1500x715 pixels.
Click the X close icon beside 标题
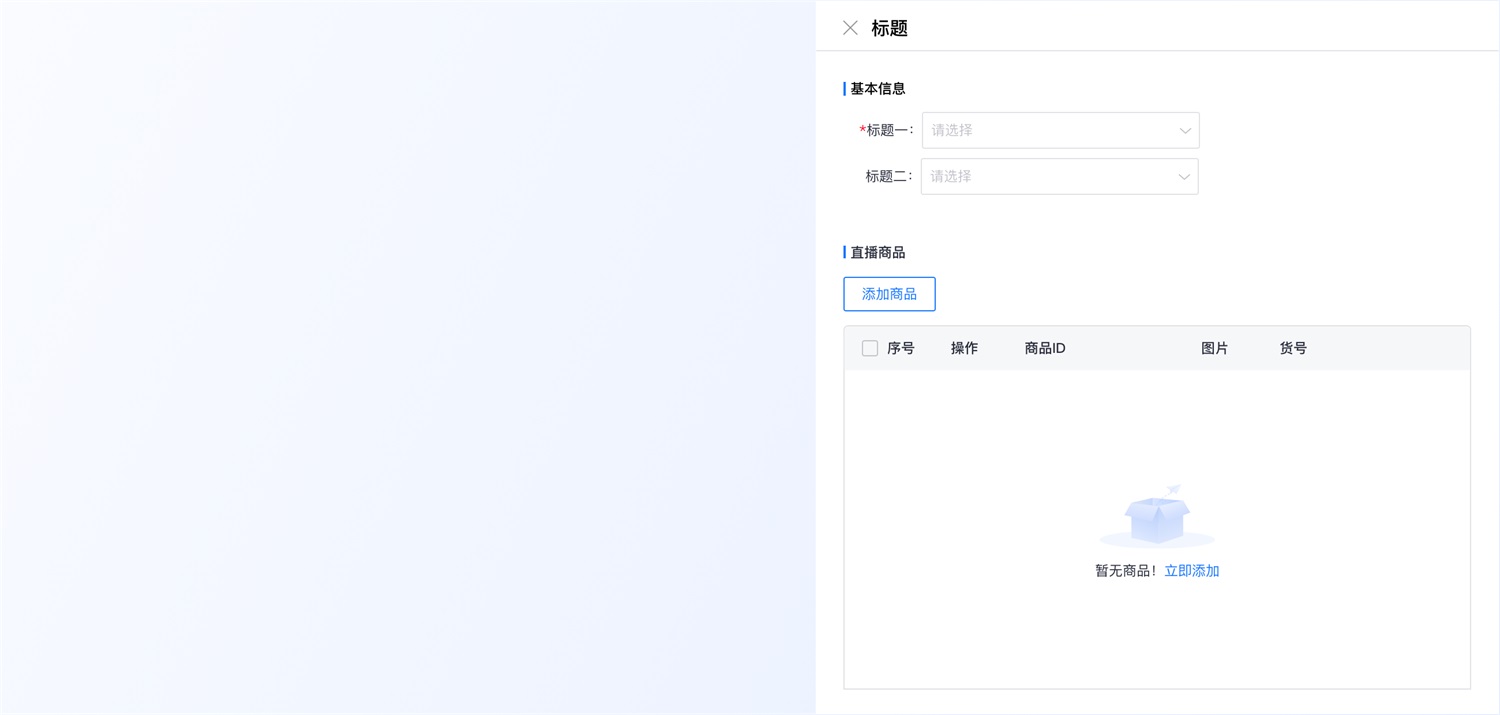(x=850, y=27)
